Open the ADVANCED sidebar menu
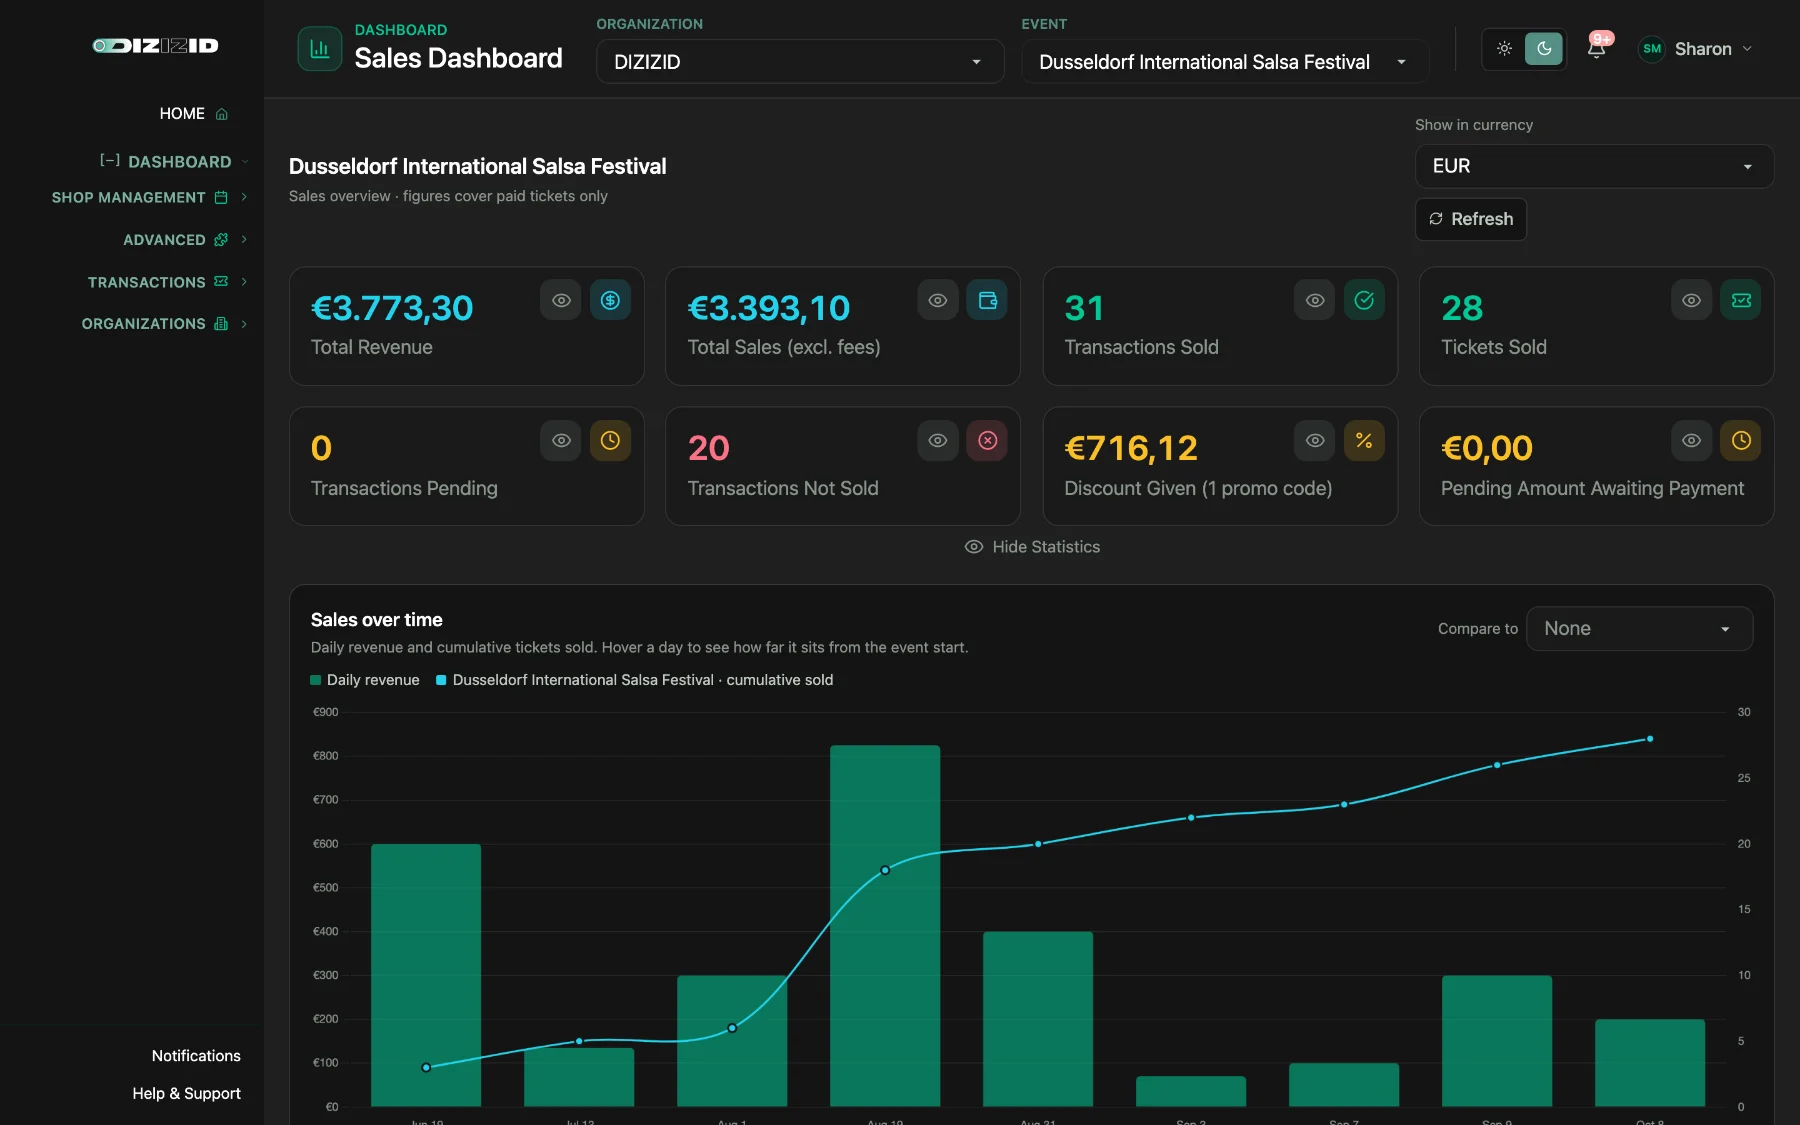 (164, 240)
